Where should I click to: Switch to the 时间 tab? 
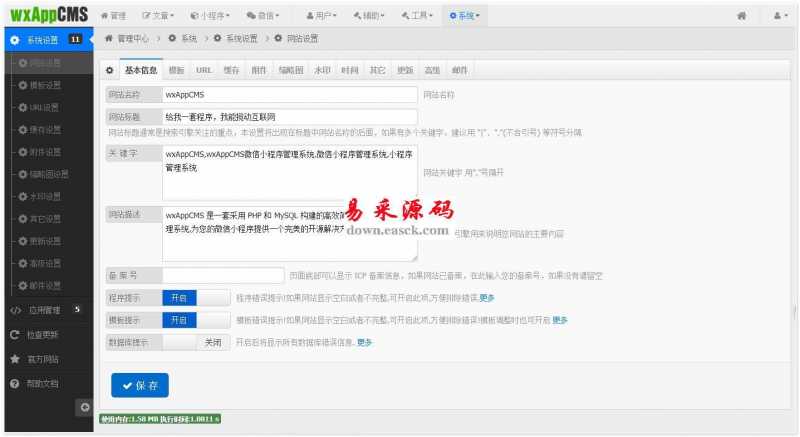click(x=350, y=70)
